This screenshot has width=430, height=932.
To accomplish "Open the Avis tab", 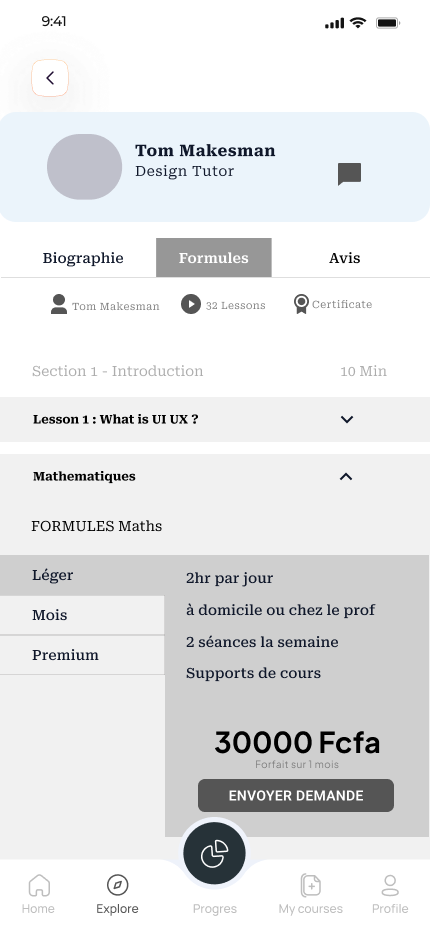I will tap(345, 258).
